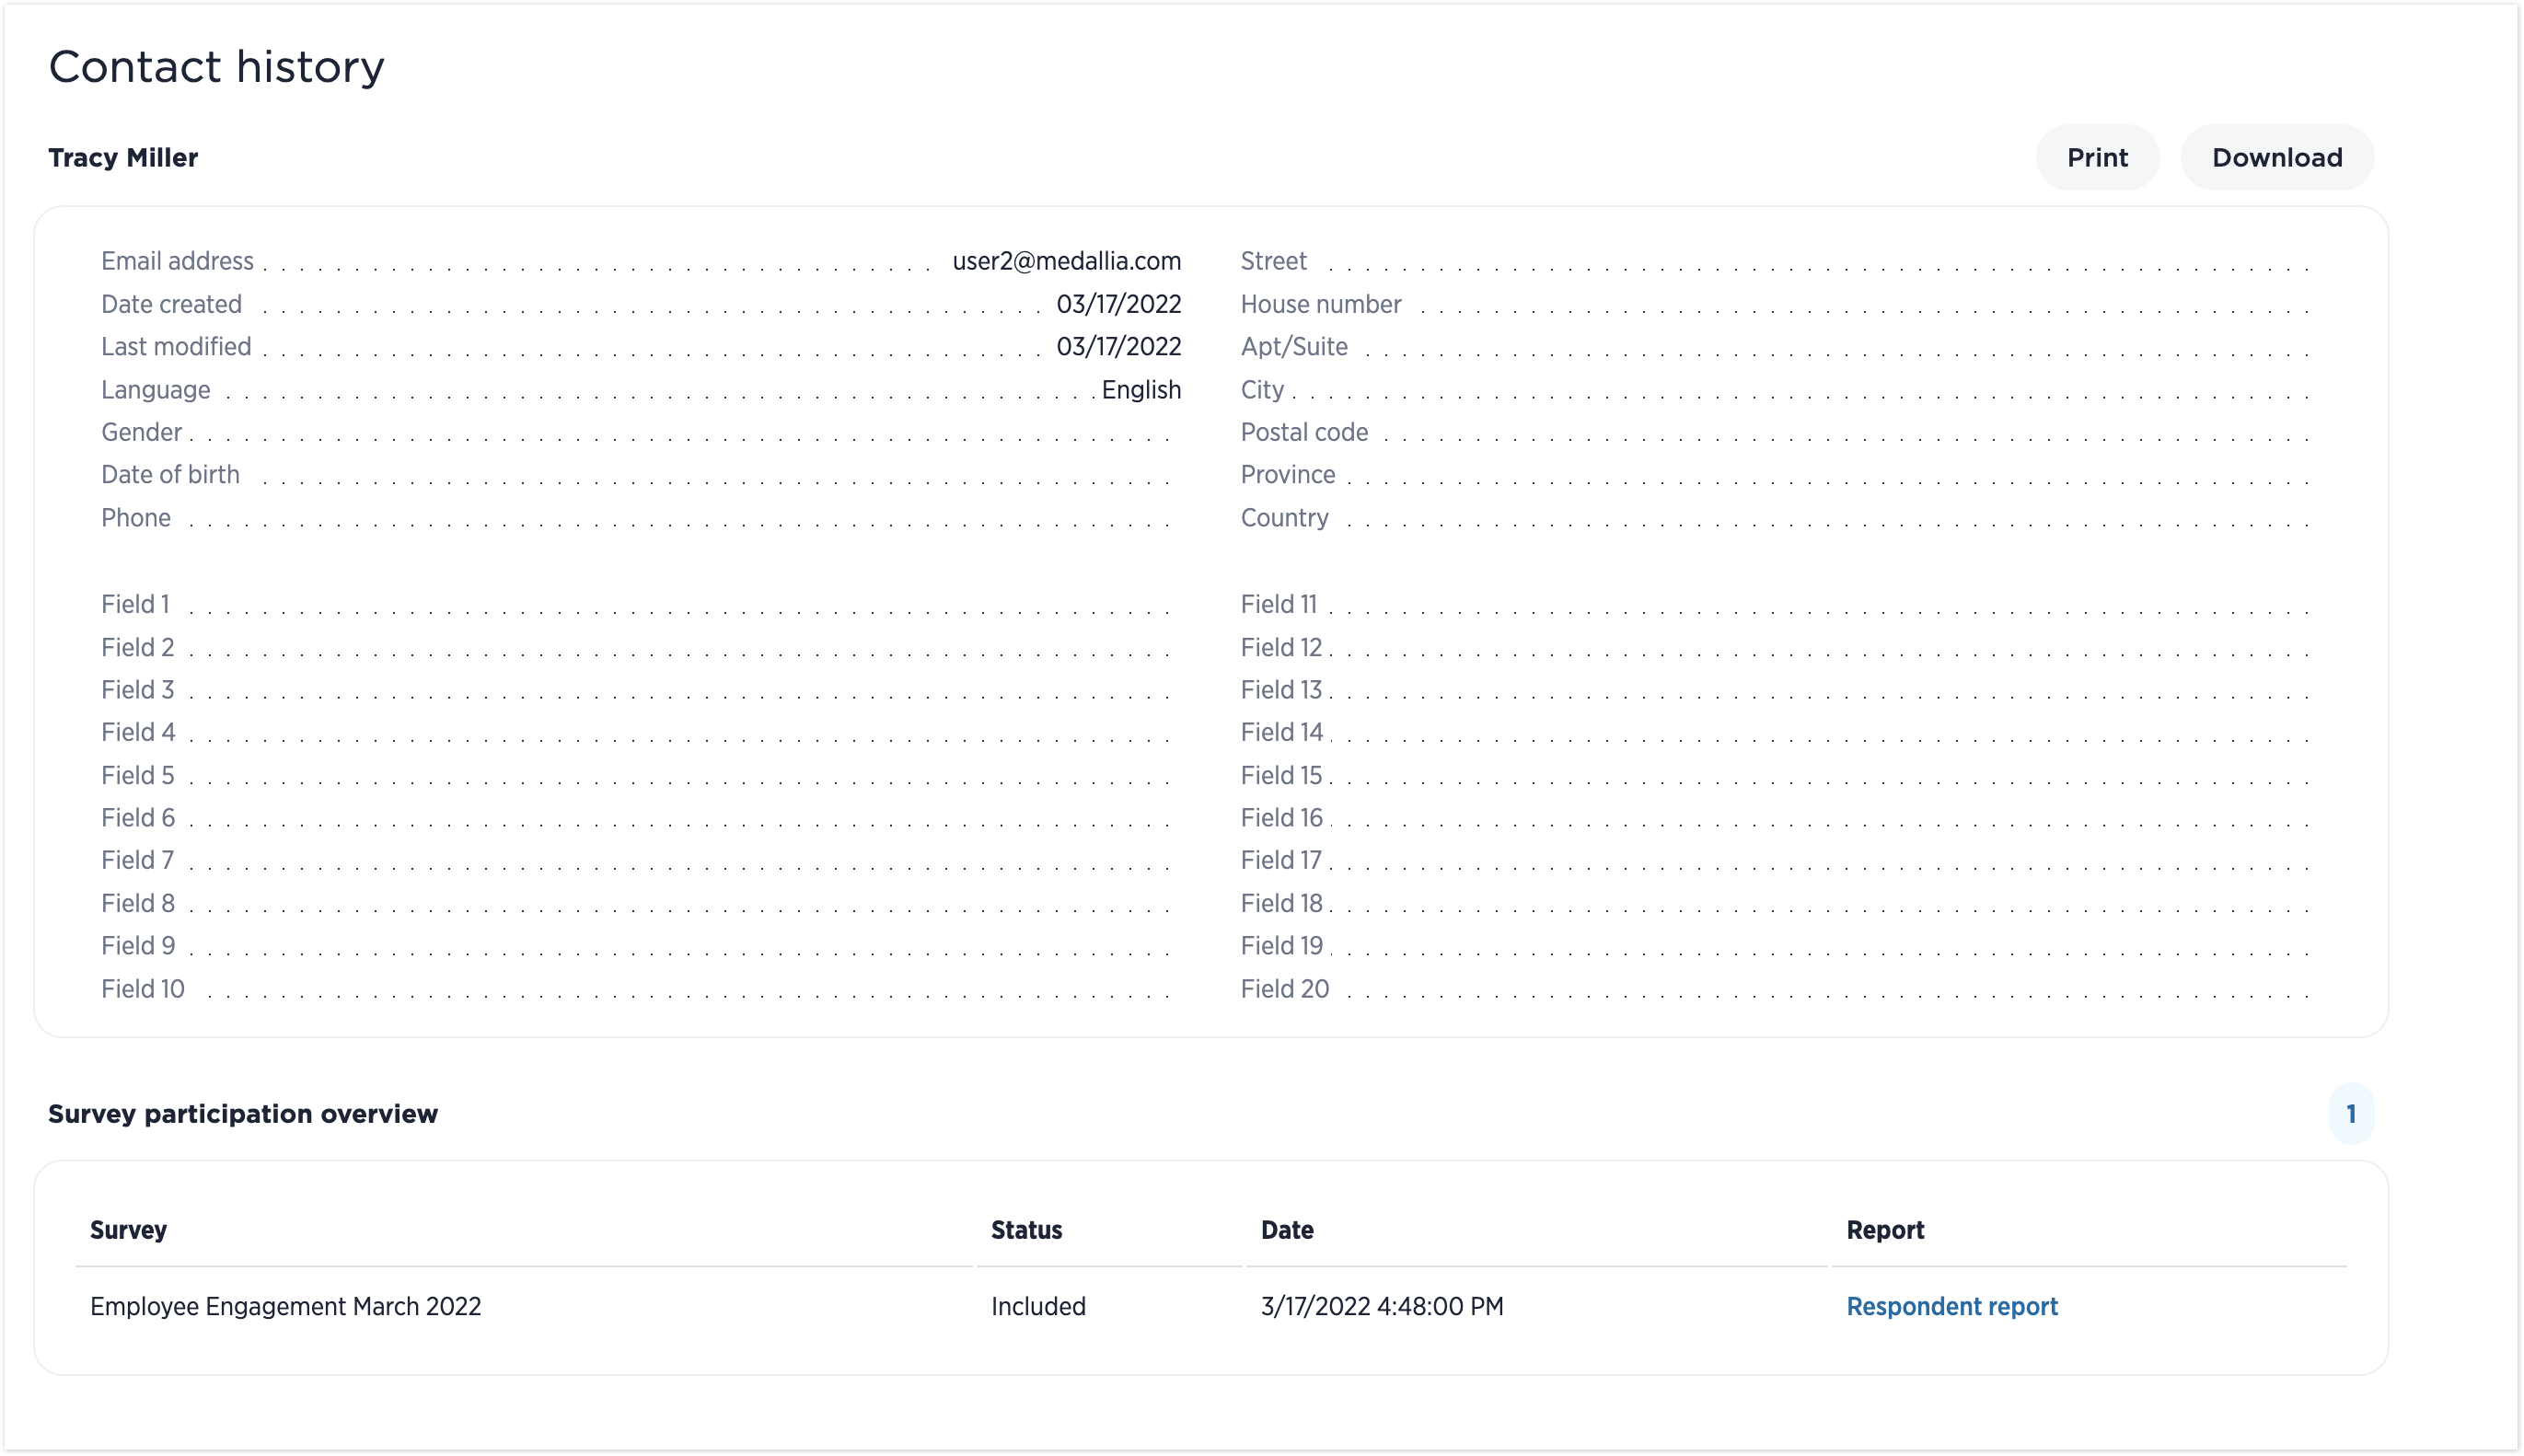Image resolution: width=2524 pixels, height=1456 pixels.
Task: Click the City label
Action: (x=1262, y=390)
